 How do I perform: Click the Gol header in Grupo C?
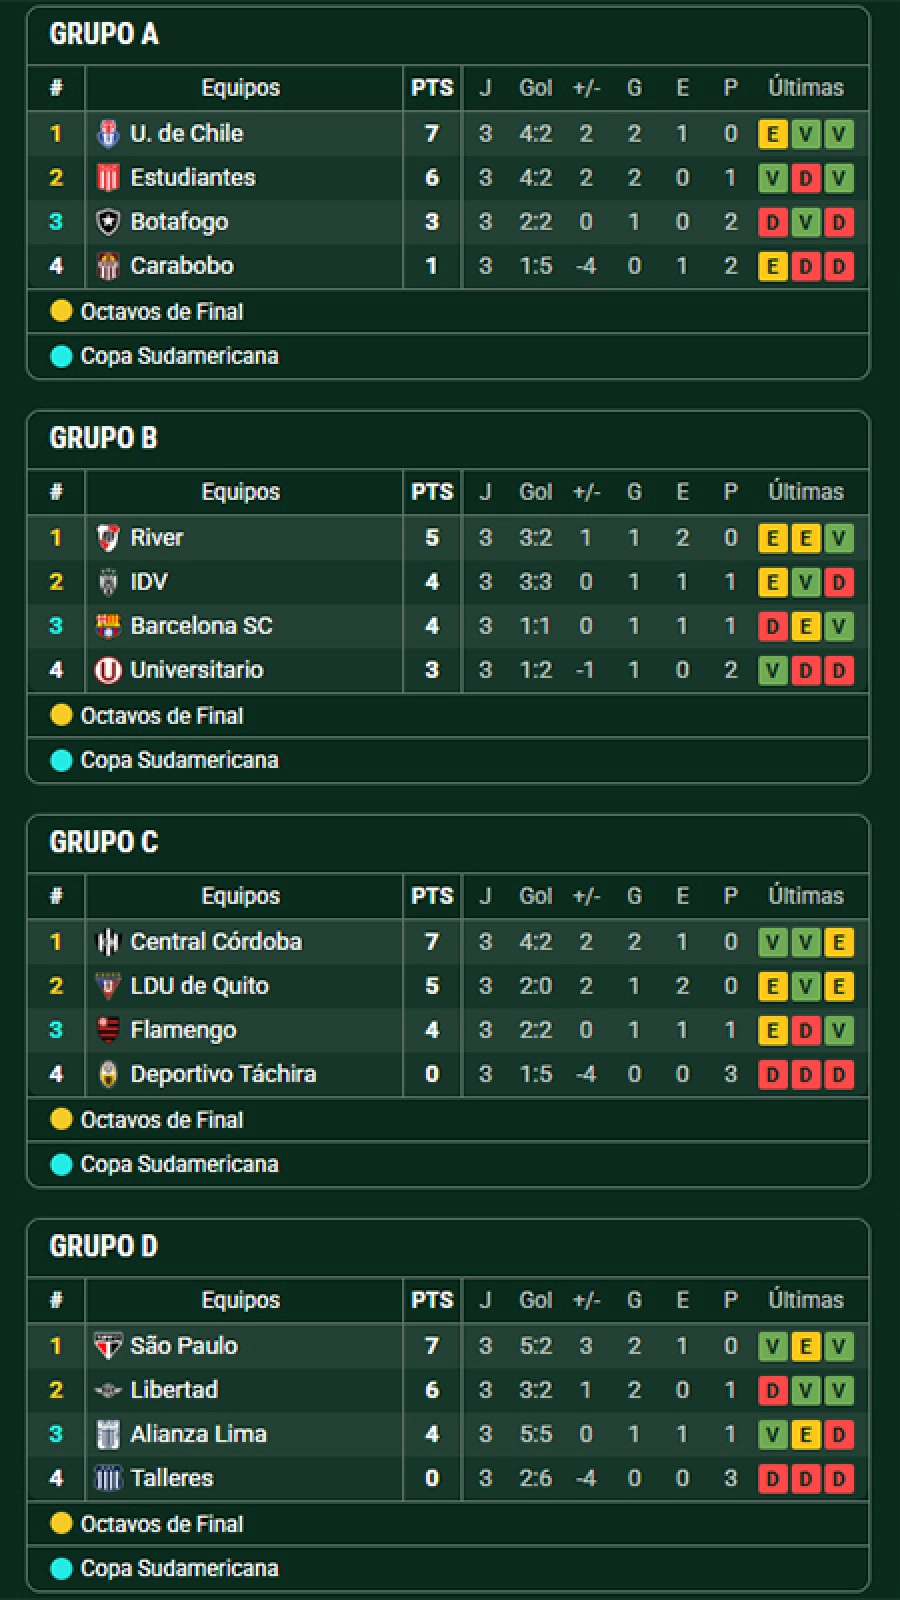coord(536,896)
